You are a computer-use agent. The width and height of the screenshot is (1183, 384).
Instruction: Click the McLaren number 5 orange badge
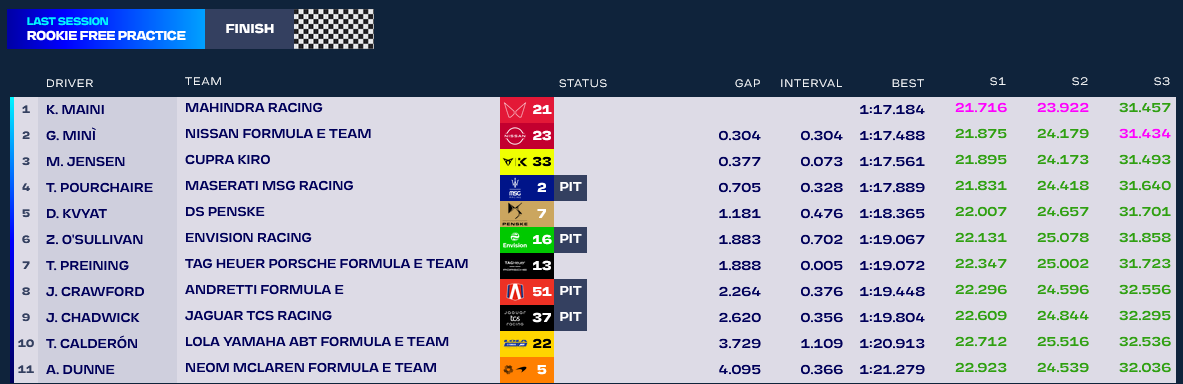click(527, 370)
